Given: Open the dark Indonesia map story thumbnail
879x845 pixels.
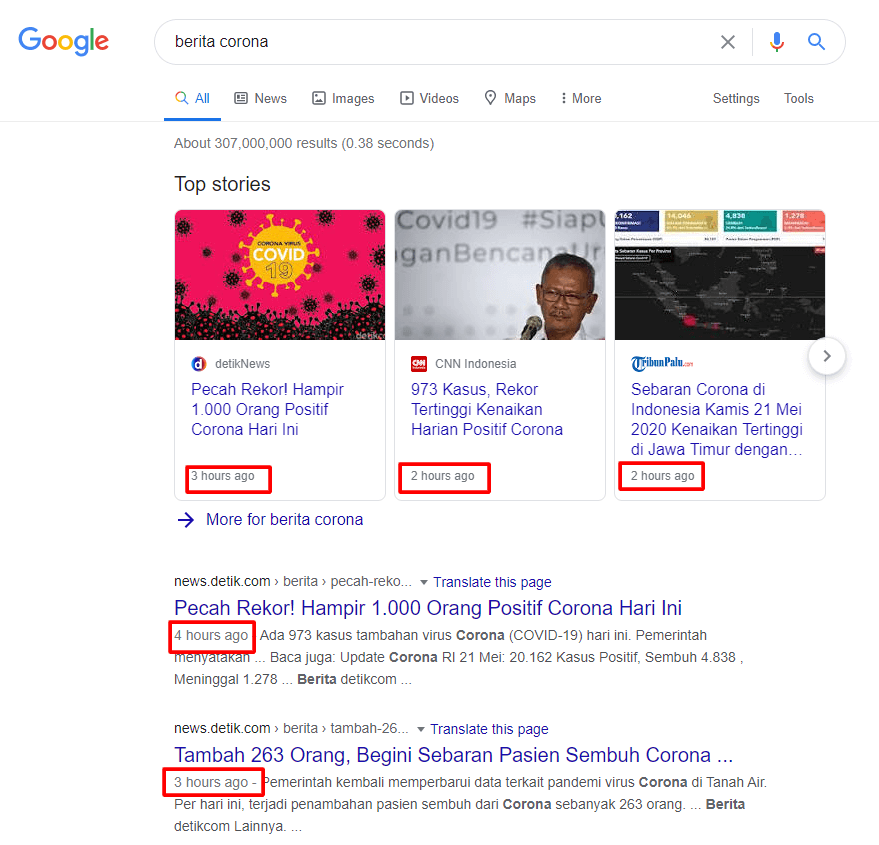Looking at the screenshot, I should pos(720,275).
